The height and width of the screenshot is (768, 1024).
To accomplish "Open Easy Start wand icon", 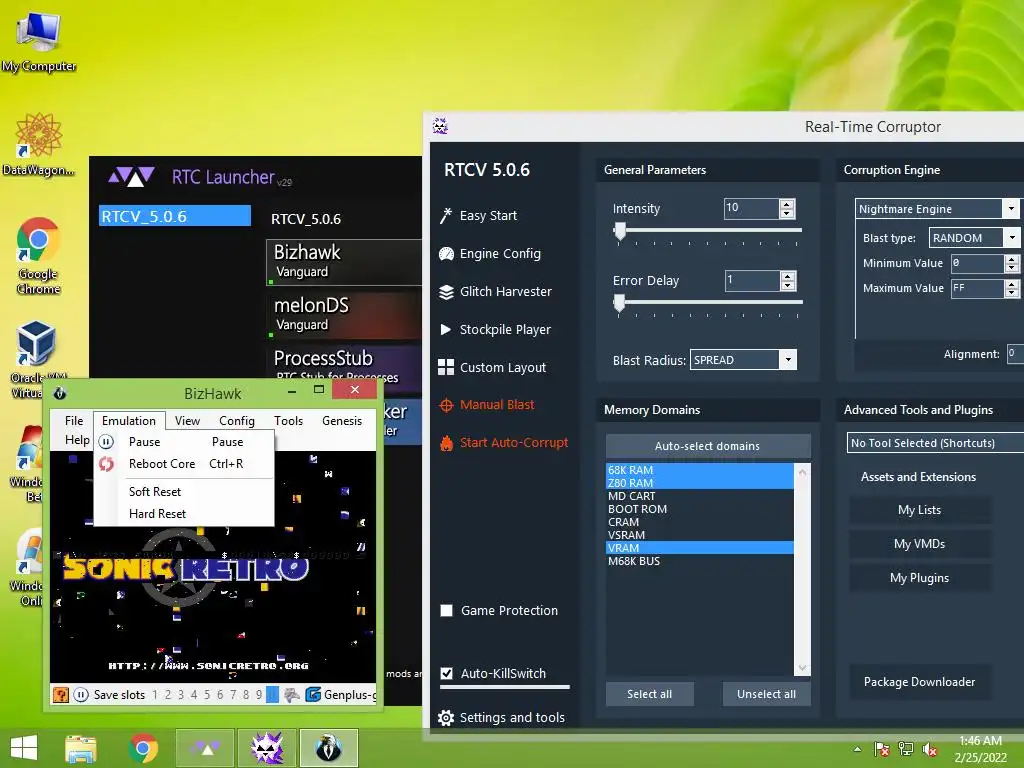I will [x=445, y=216].
